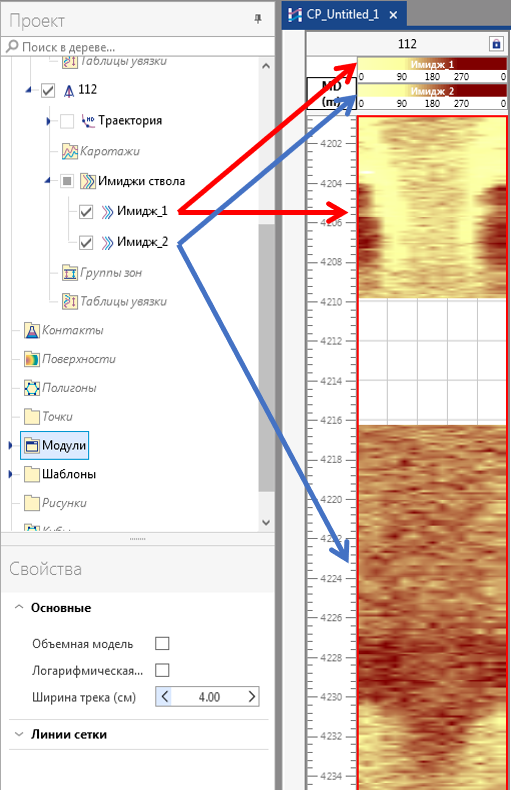Select Точки in the tree
511x790 pixels.
click(x=57, y=416)
